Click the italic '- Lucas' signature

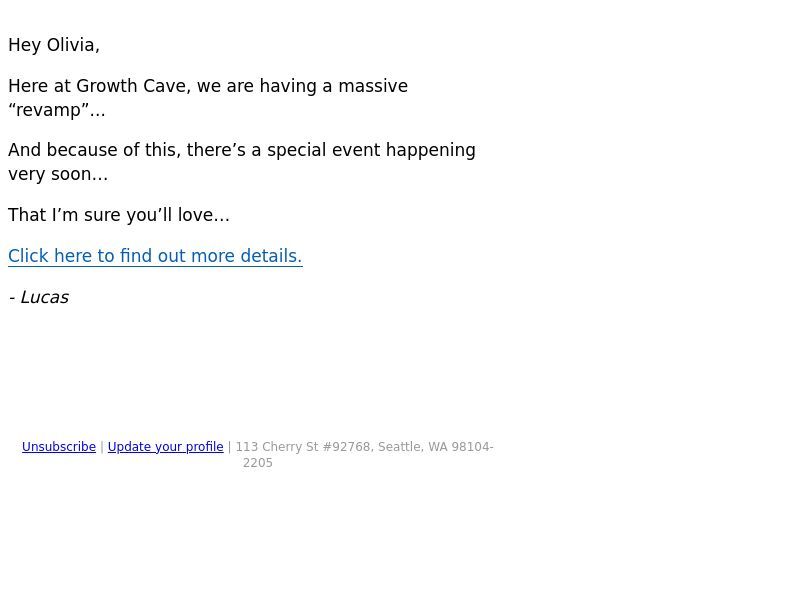[39, 297]
